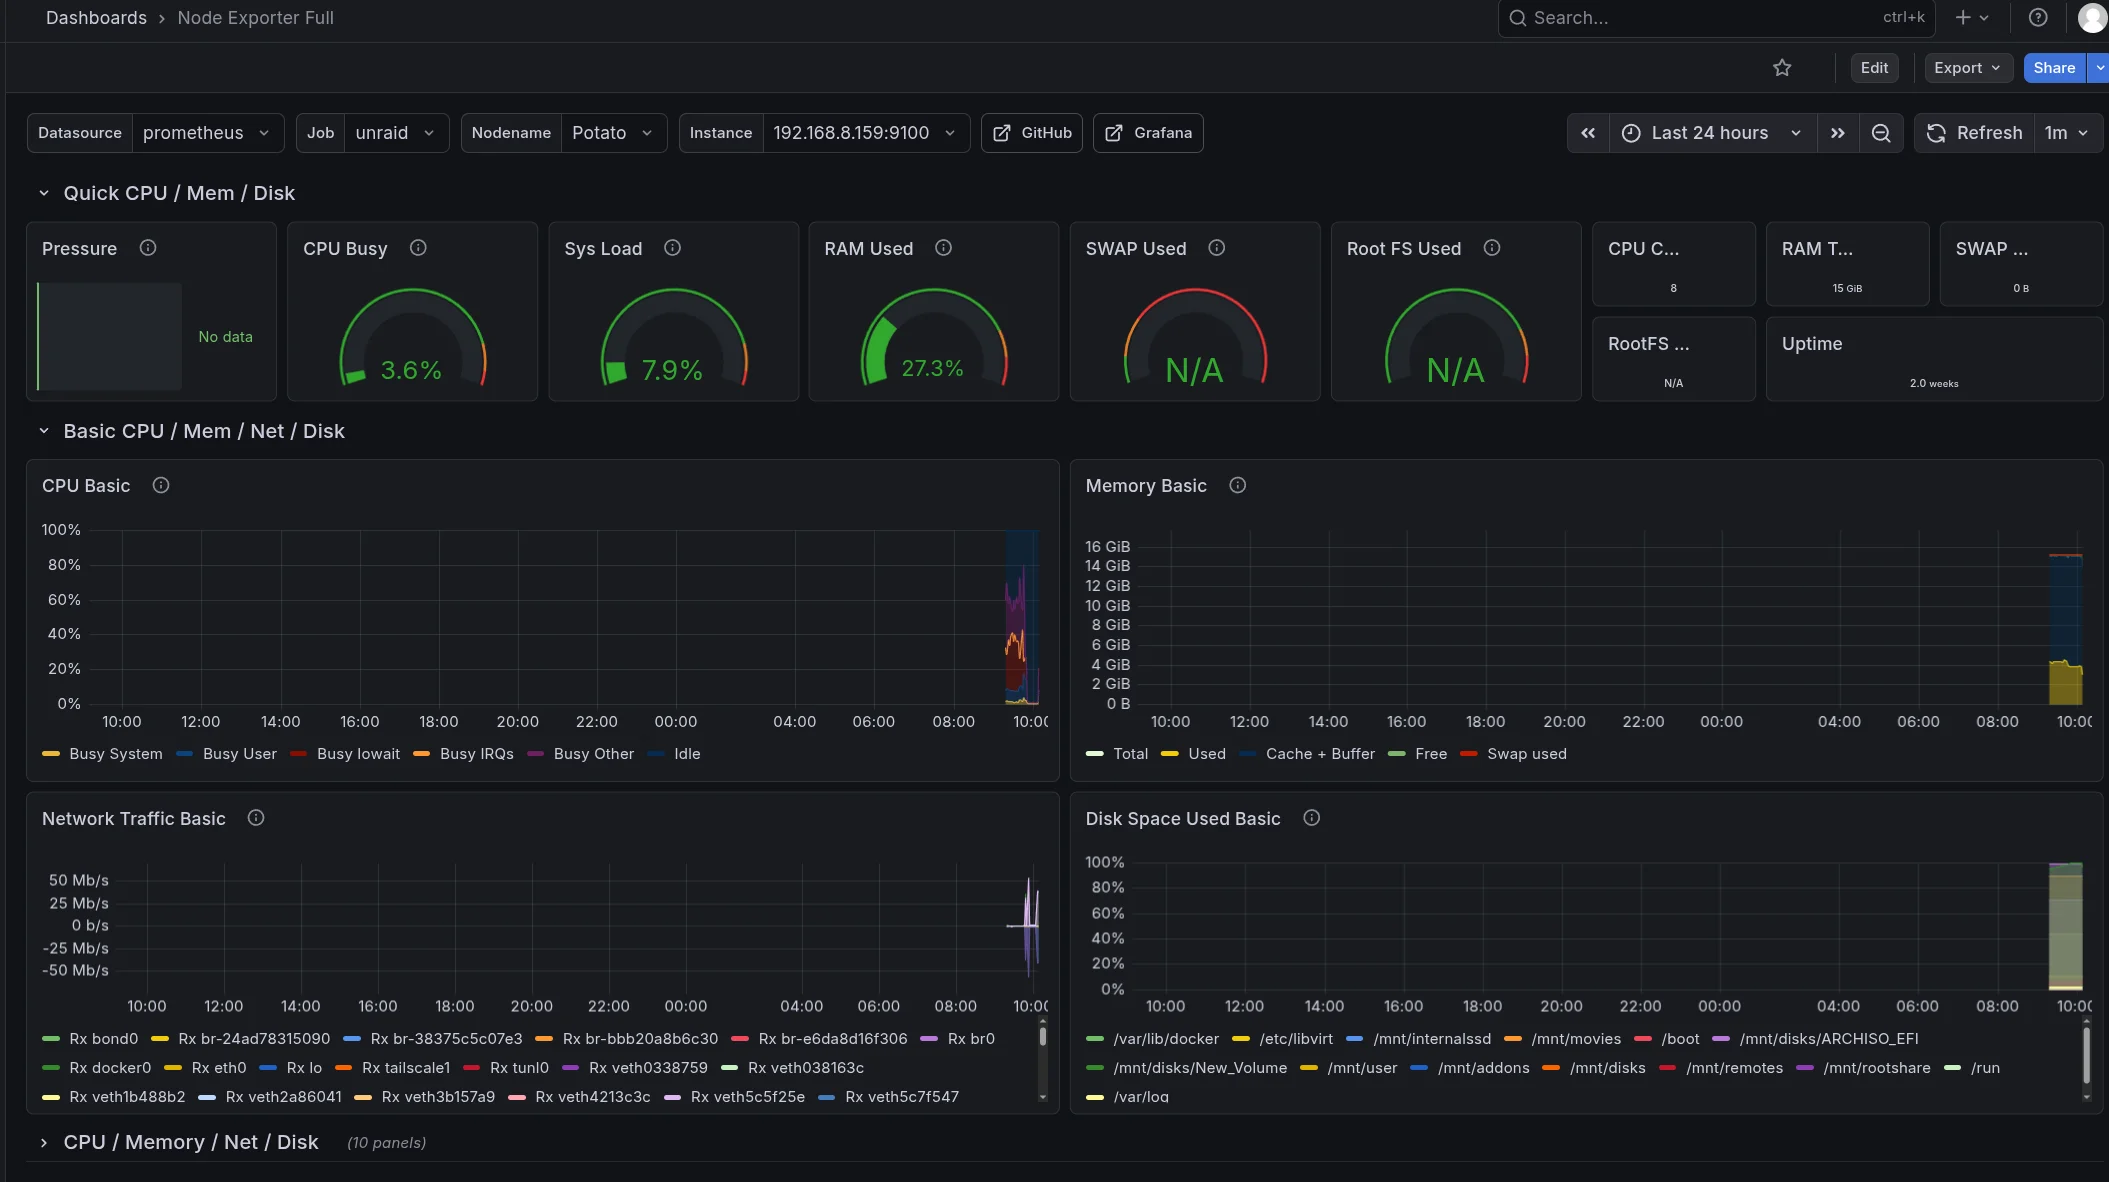Click Node Exporter Full breadcrumb
Viewport: 2109px width, 1182px height.
click(255, 18)
